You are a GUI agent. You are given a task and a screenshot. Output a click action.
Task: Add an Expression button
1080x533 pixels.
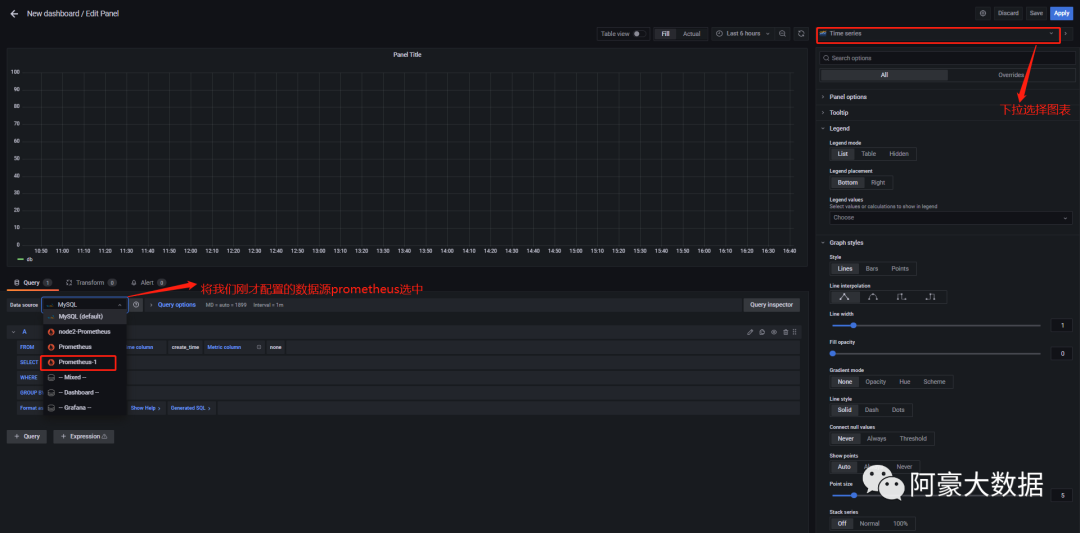[84, 437]
